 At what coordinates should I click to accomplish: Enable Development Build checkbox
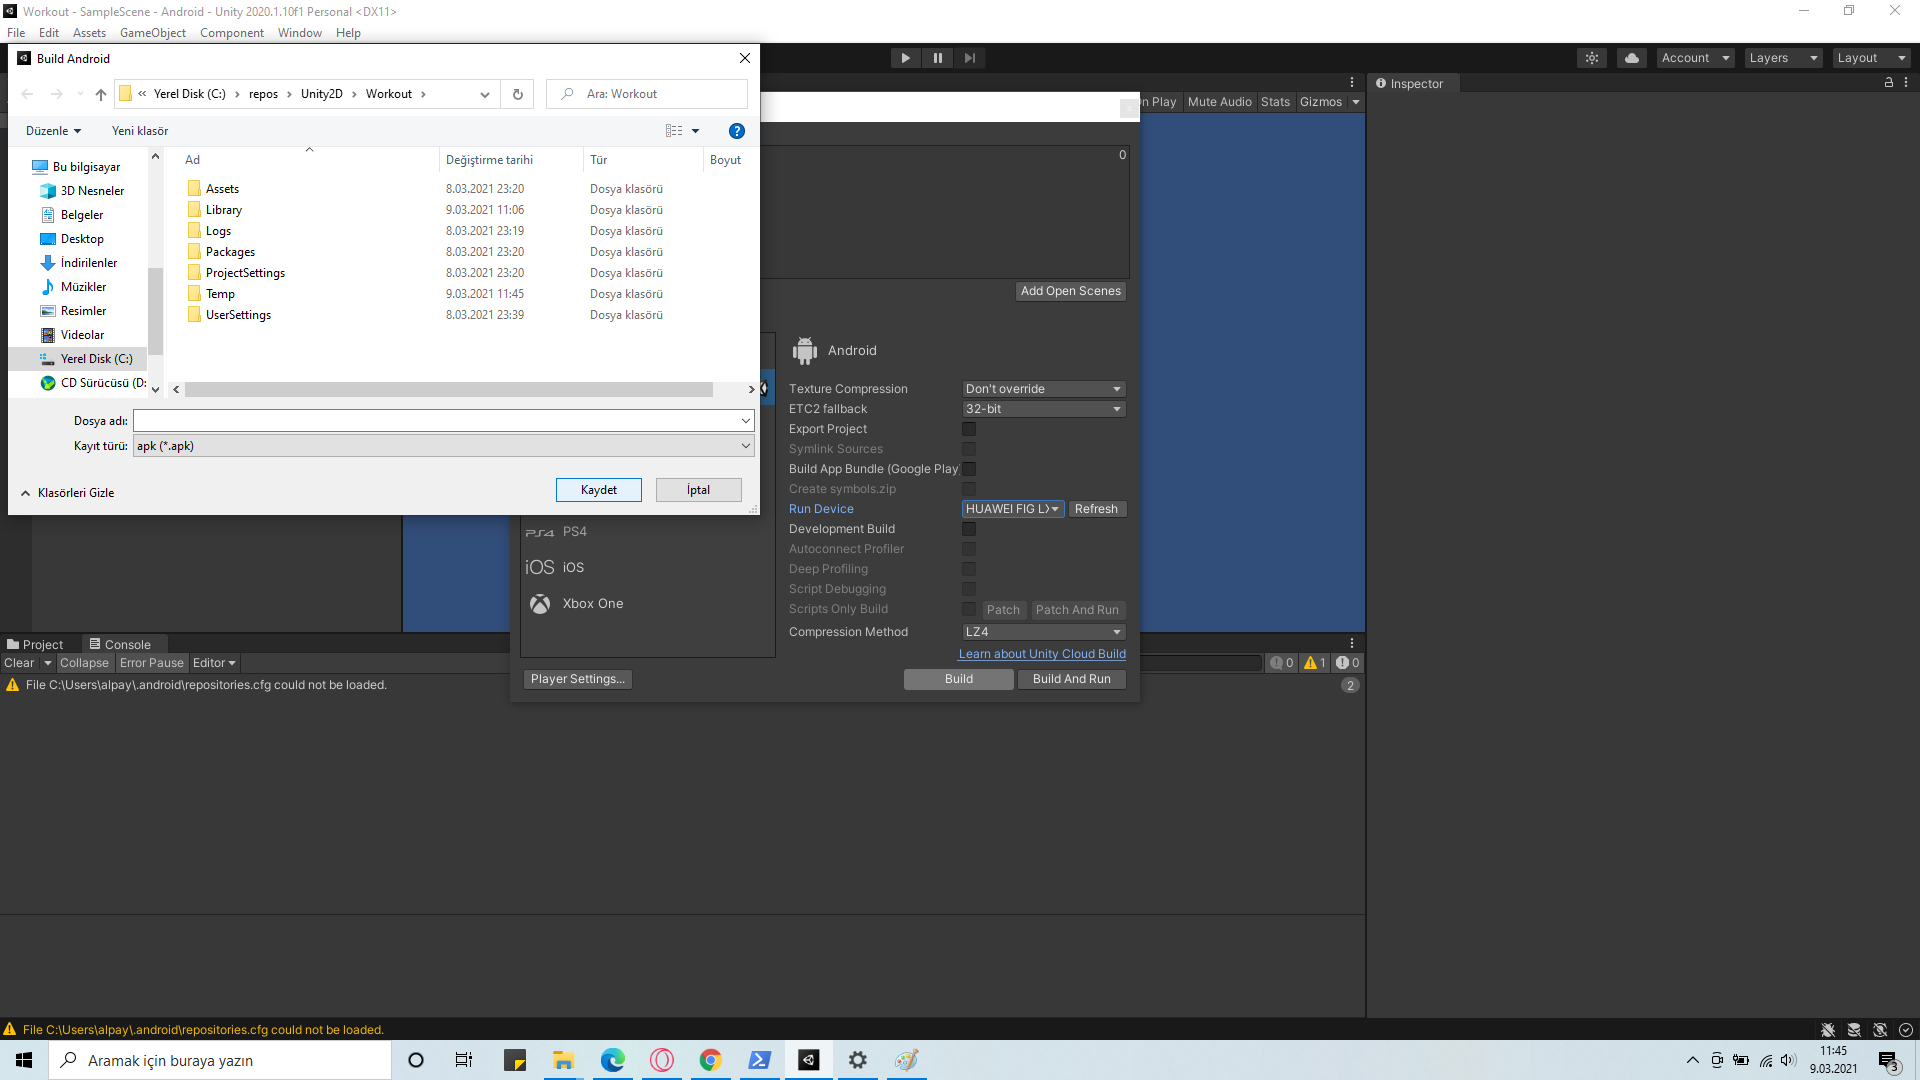969,529
